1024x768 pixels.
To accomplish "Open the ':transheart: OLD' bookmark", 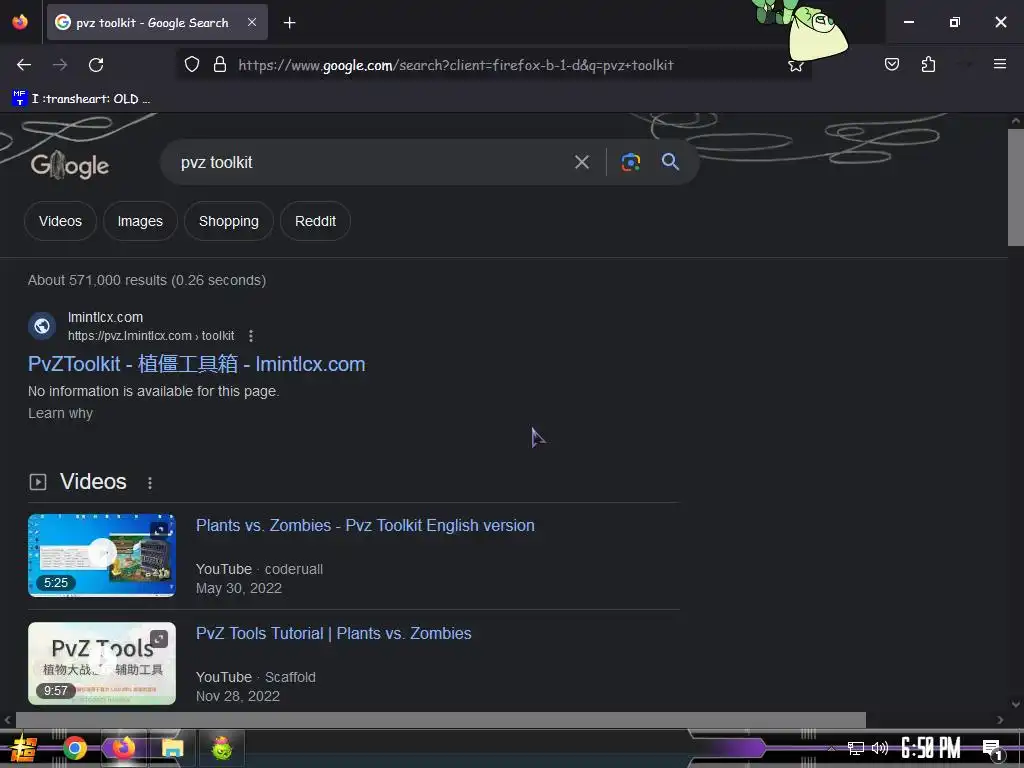I will [x=81, y=99].
